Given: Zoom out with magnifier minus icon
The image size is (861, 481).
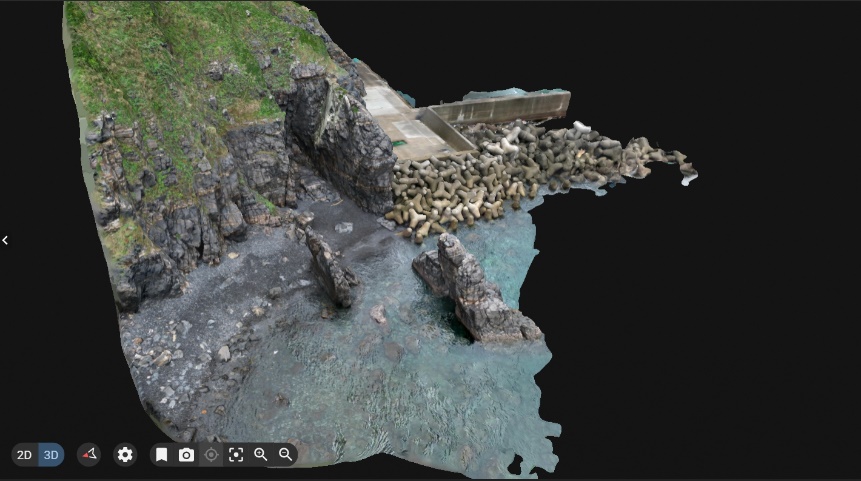Looking at the screenshot, I should coord(286,454).
